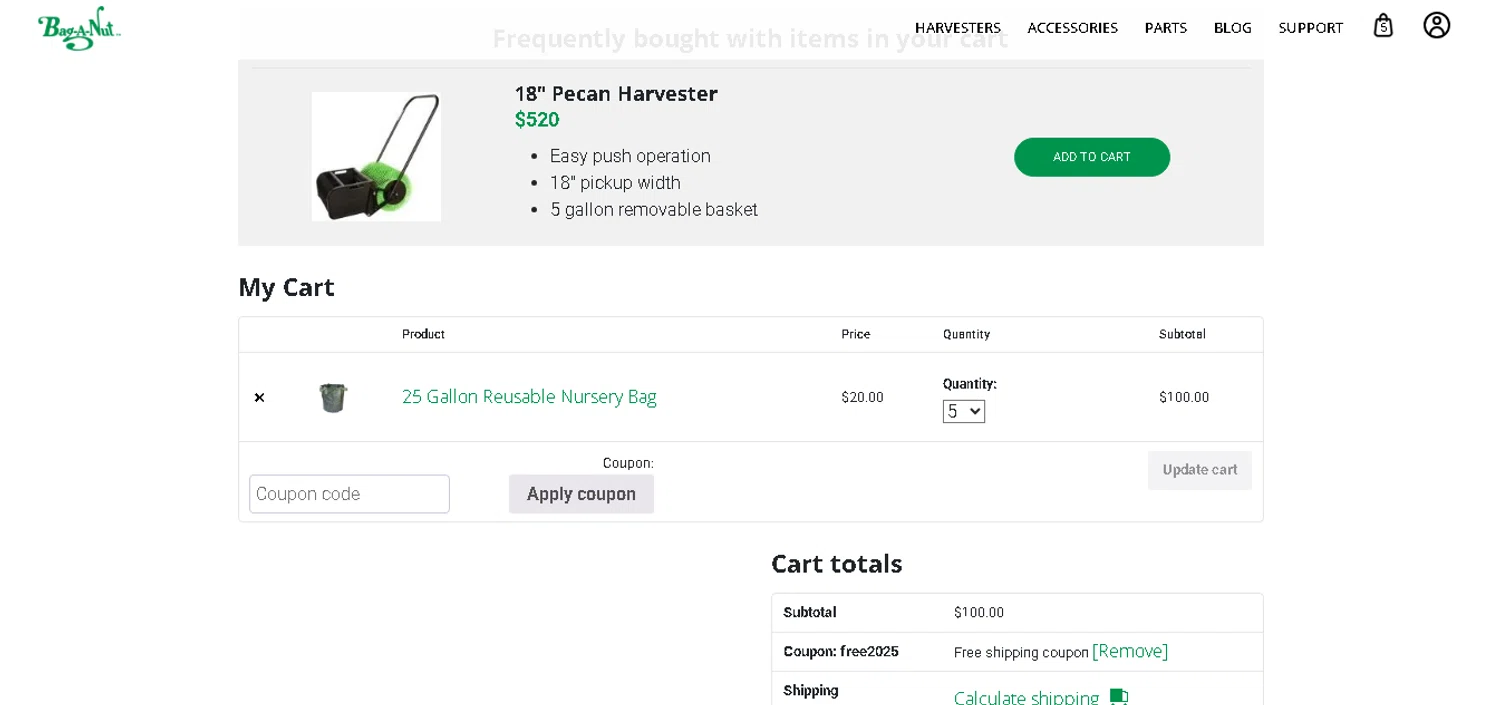Click the Cart totals subtotal $100.00 value
The width and height of the screenshot is (1500, 705).
[979, 612]
